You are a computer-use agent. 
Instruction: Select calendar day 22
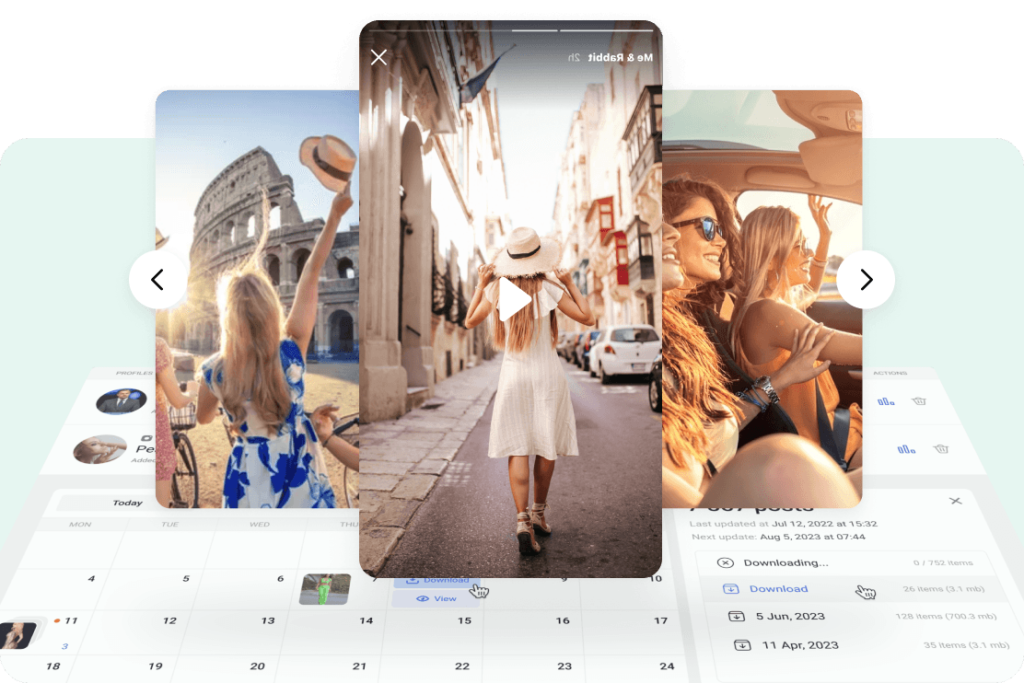click(462, 666)
